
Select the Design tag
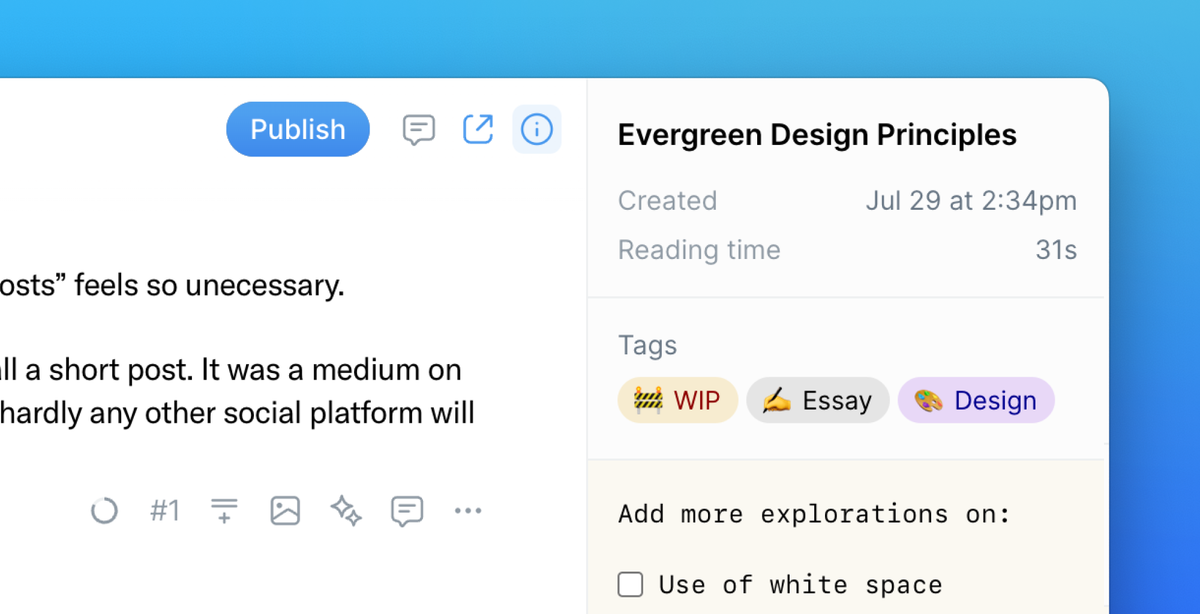click(976, 400)
